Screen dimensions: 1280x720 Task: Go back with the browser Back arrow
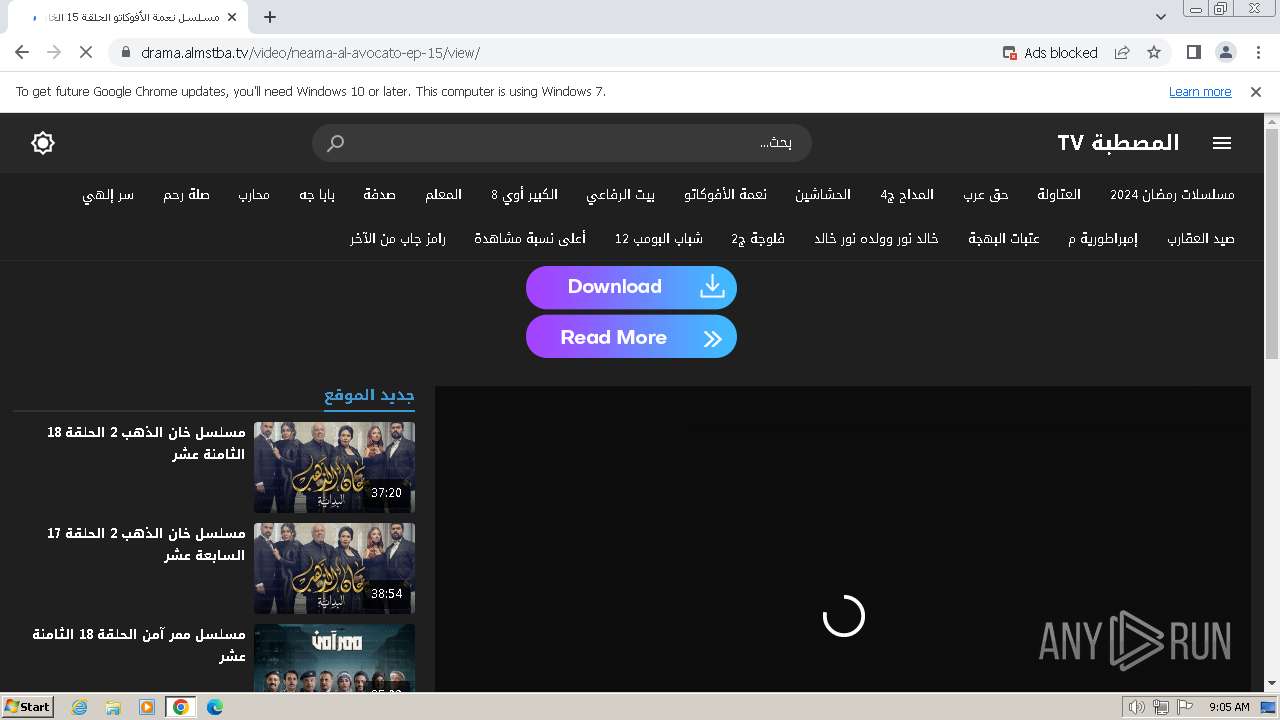[x=22, y=52]
